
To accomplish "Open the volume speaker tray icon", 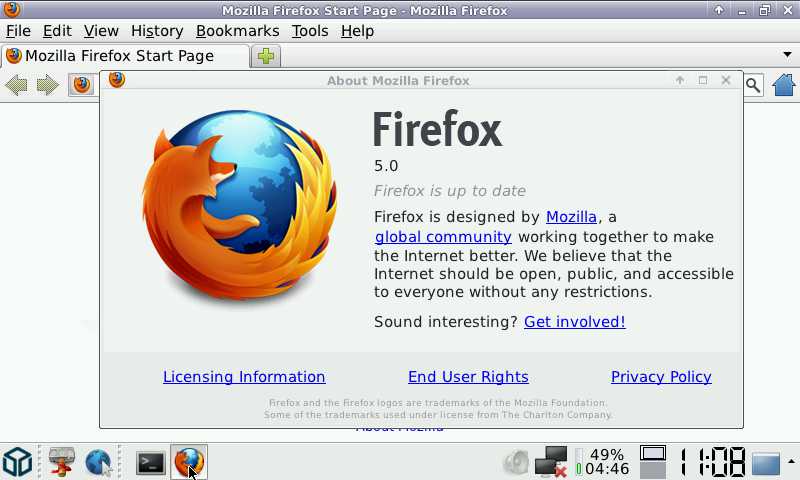I will pos(516,462).
